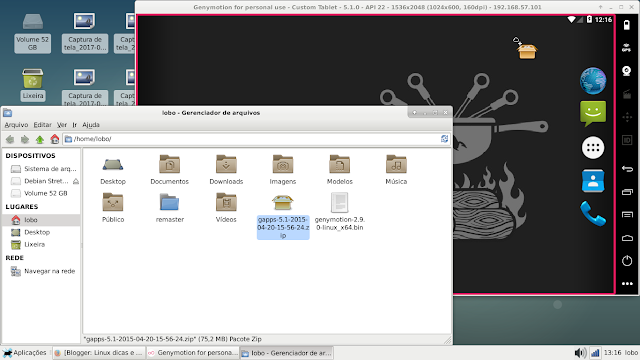Viewport: 640px width, 360px height.
Task: Tap Genymotion home button
Action: [627, 238]
